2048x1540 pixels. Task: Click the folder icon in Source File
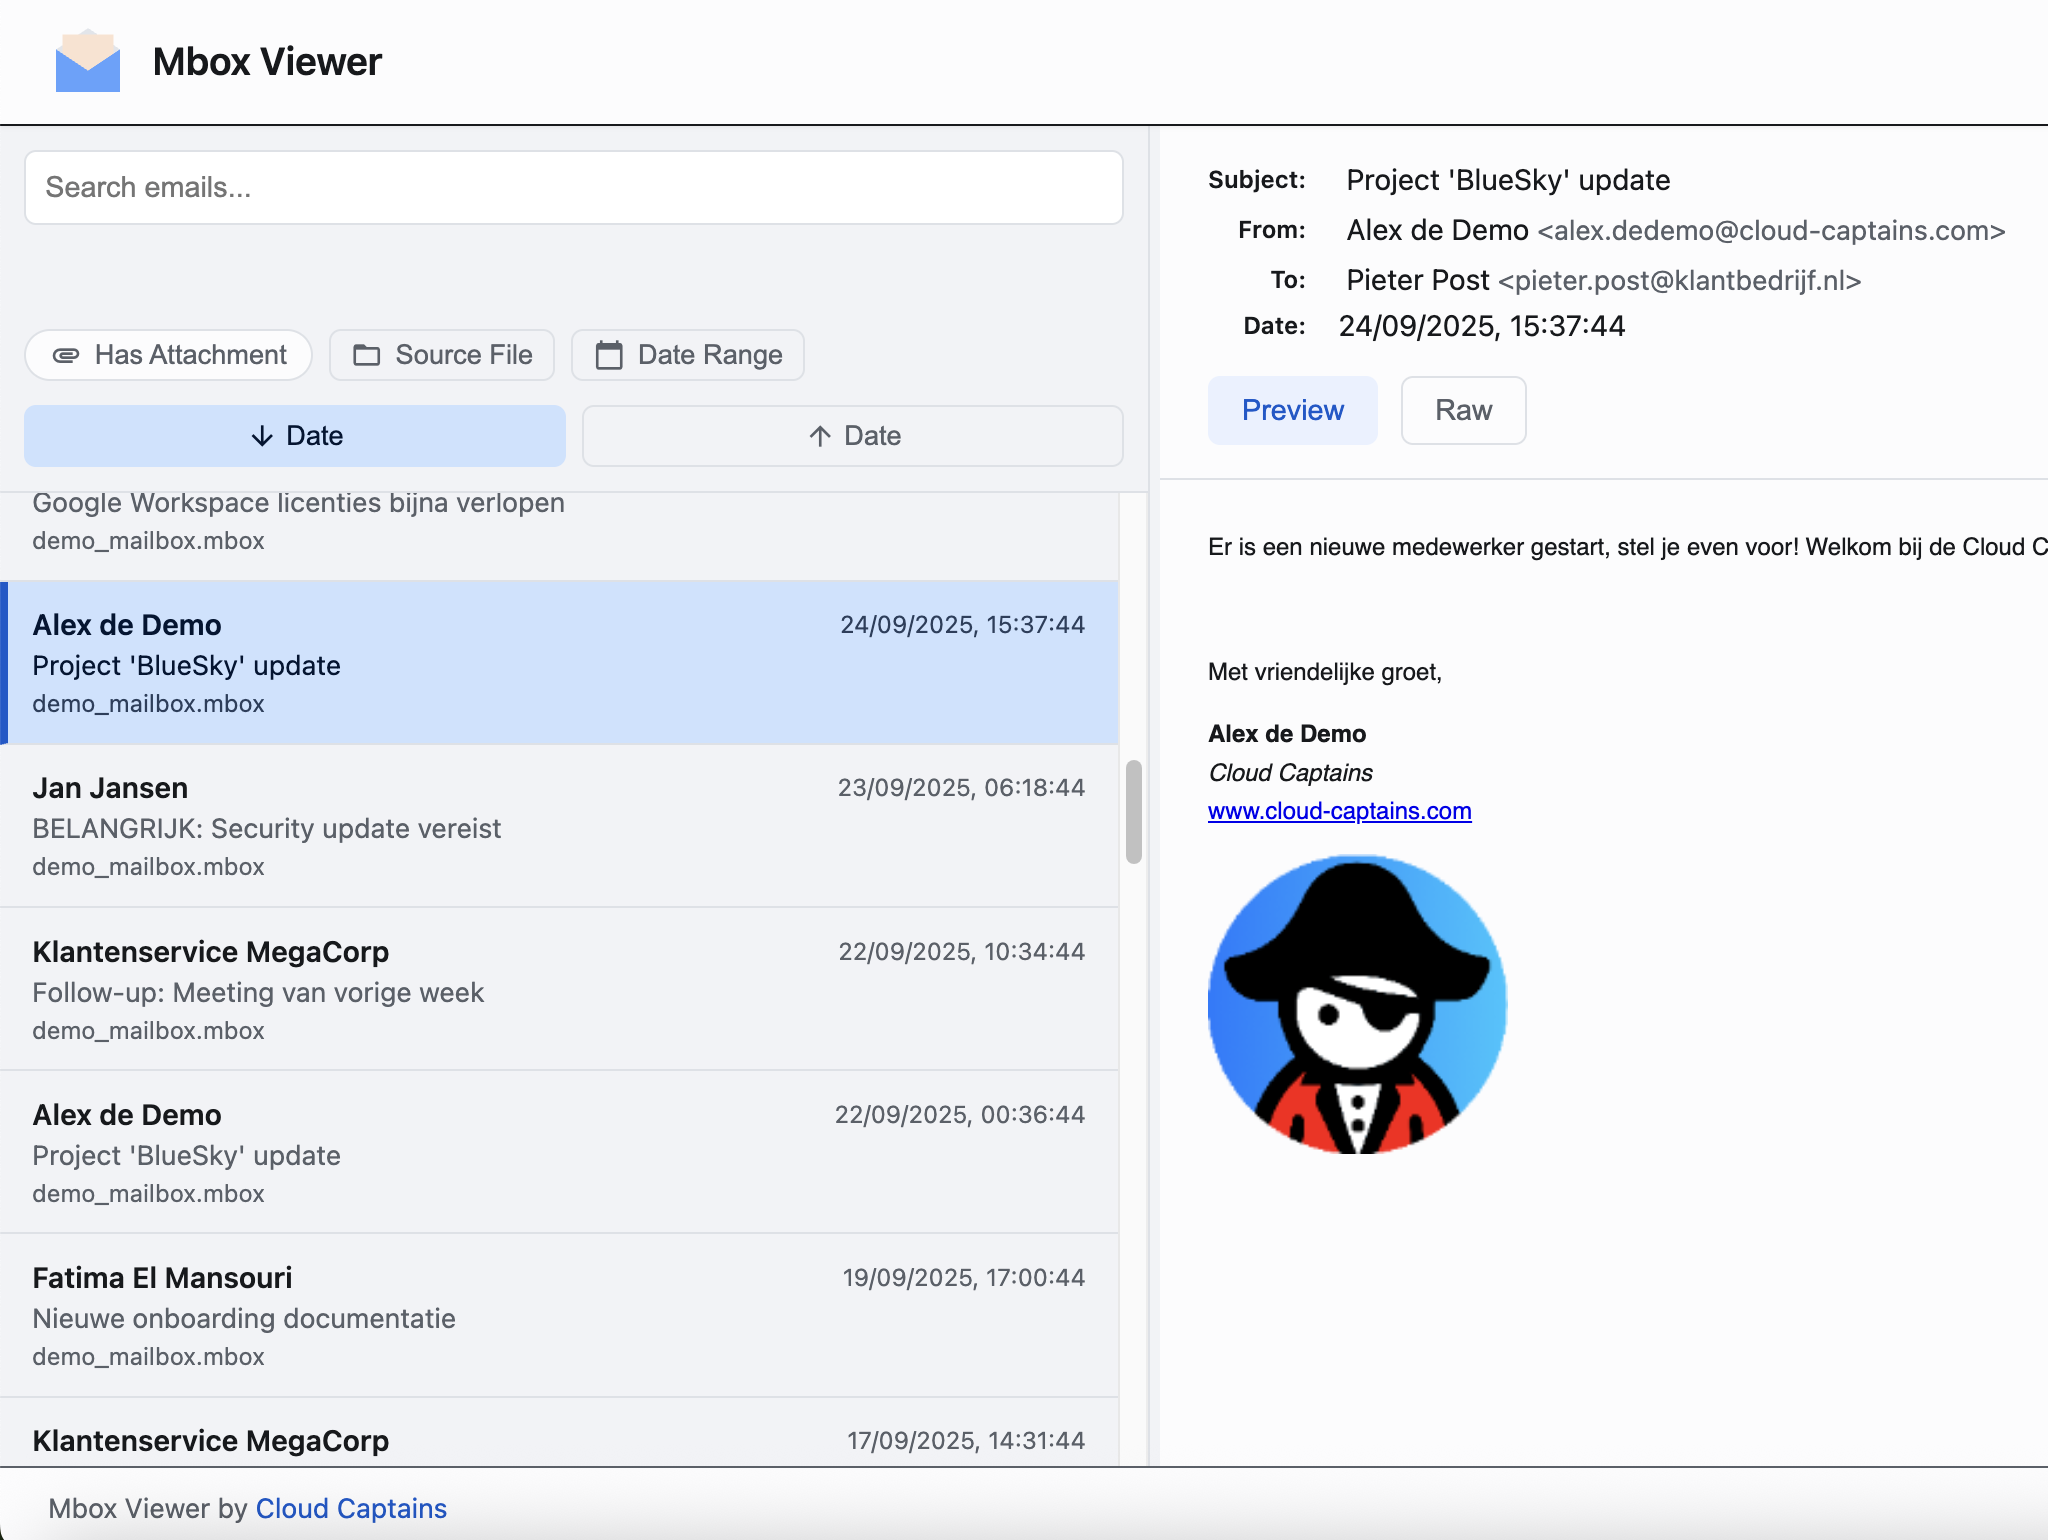(x=367, y=355)
